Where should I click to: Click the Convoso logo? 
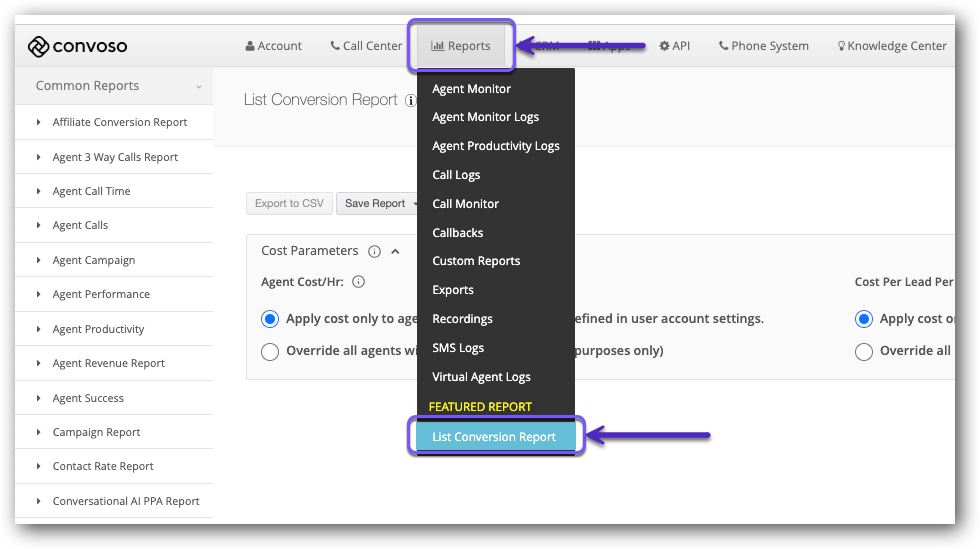pyautogui.click(x=78, y=46)
